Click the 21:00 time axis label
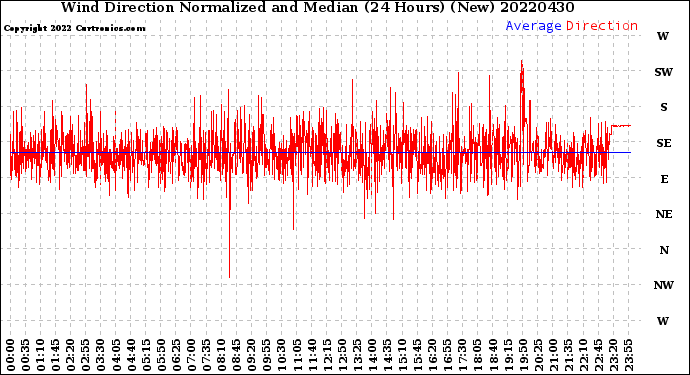This screenshot has width=690, height=375. click(553, 355)
